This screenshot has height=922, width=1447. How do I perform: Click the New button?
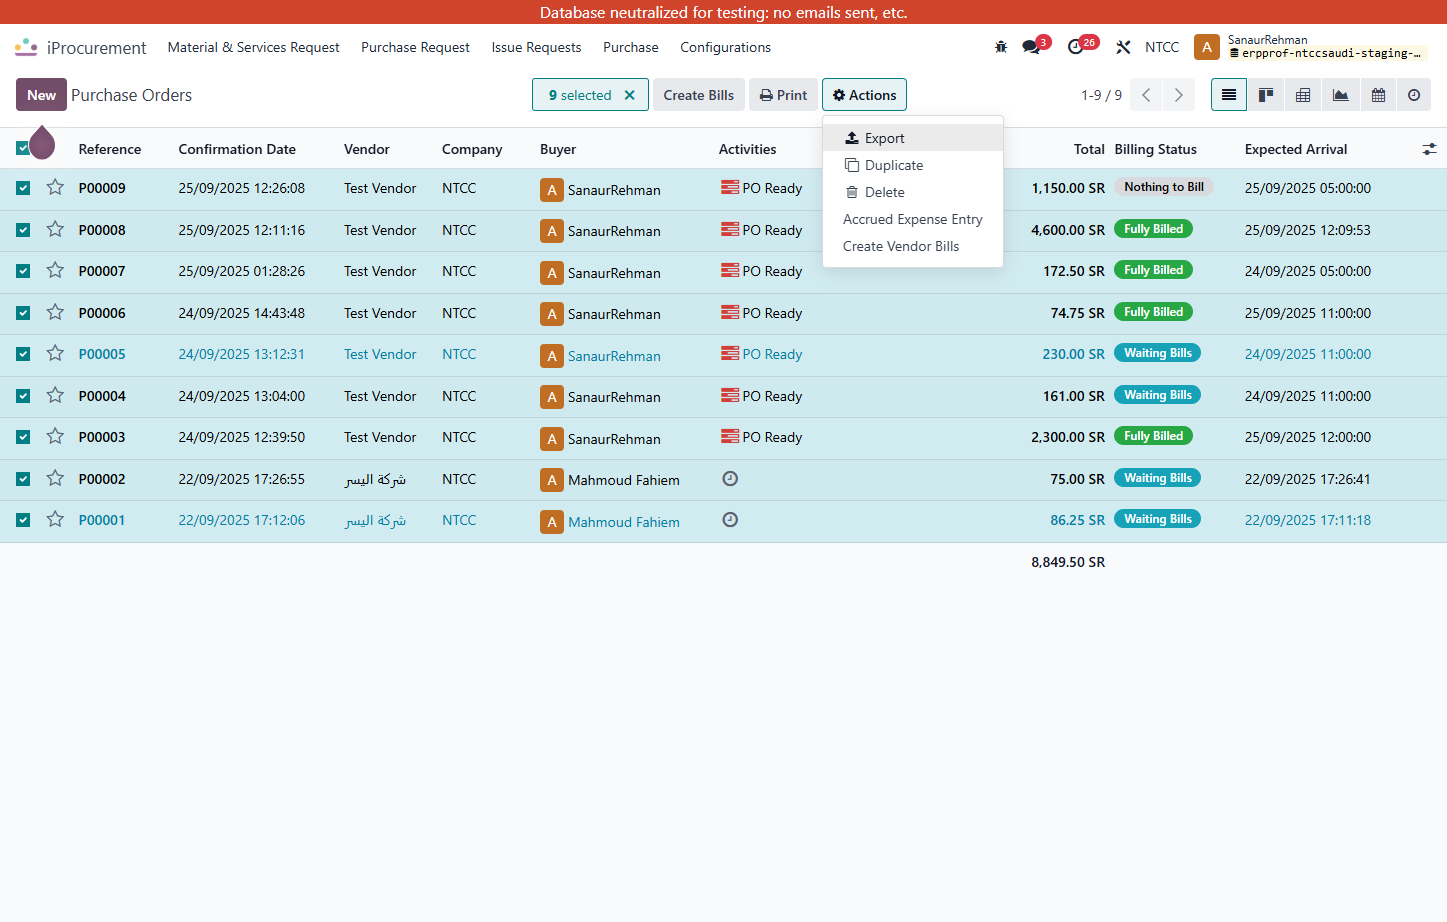(41, 95)
